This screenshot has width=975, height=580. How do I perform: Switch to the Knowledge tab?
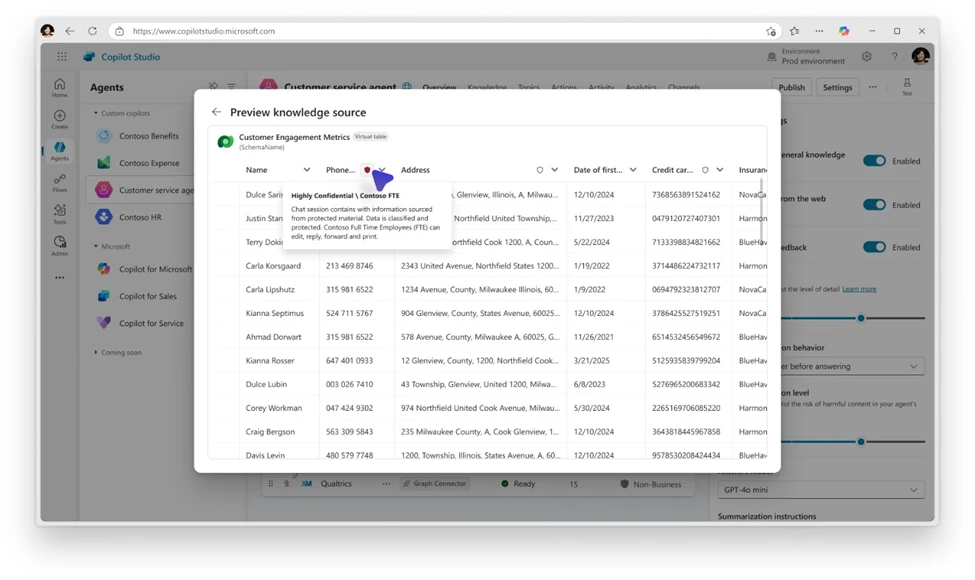pyautogui.click(x=486, y=87)
